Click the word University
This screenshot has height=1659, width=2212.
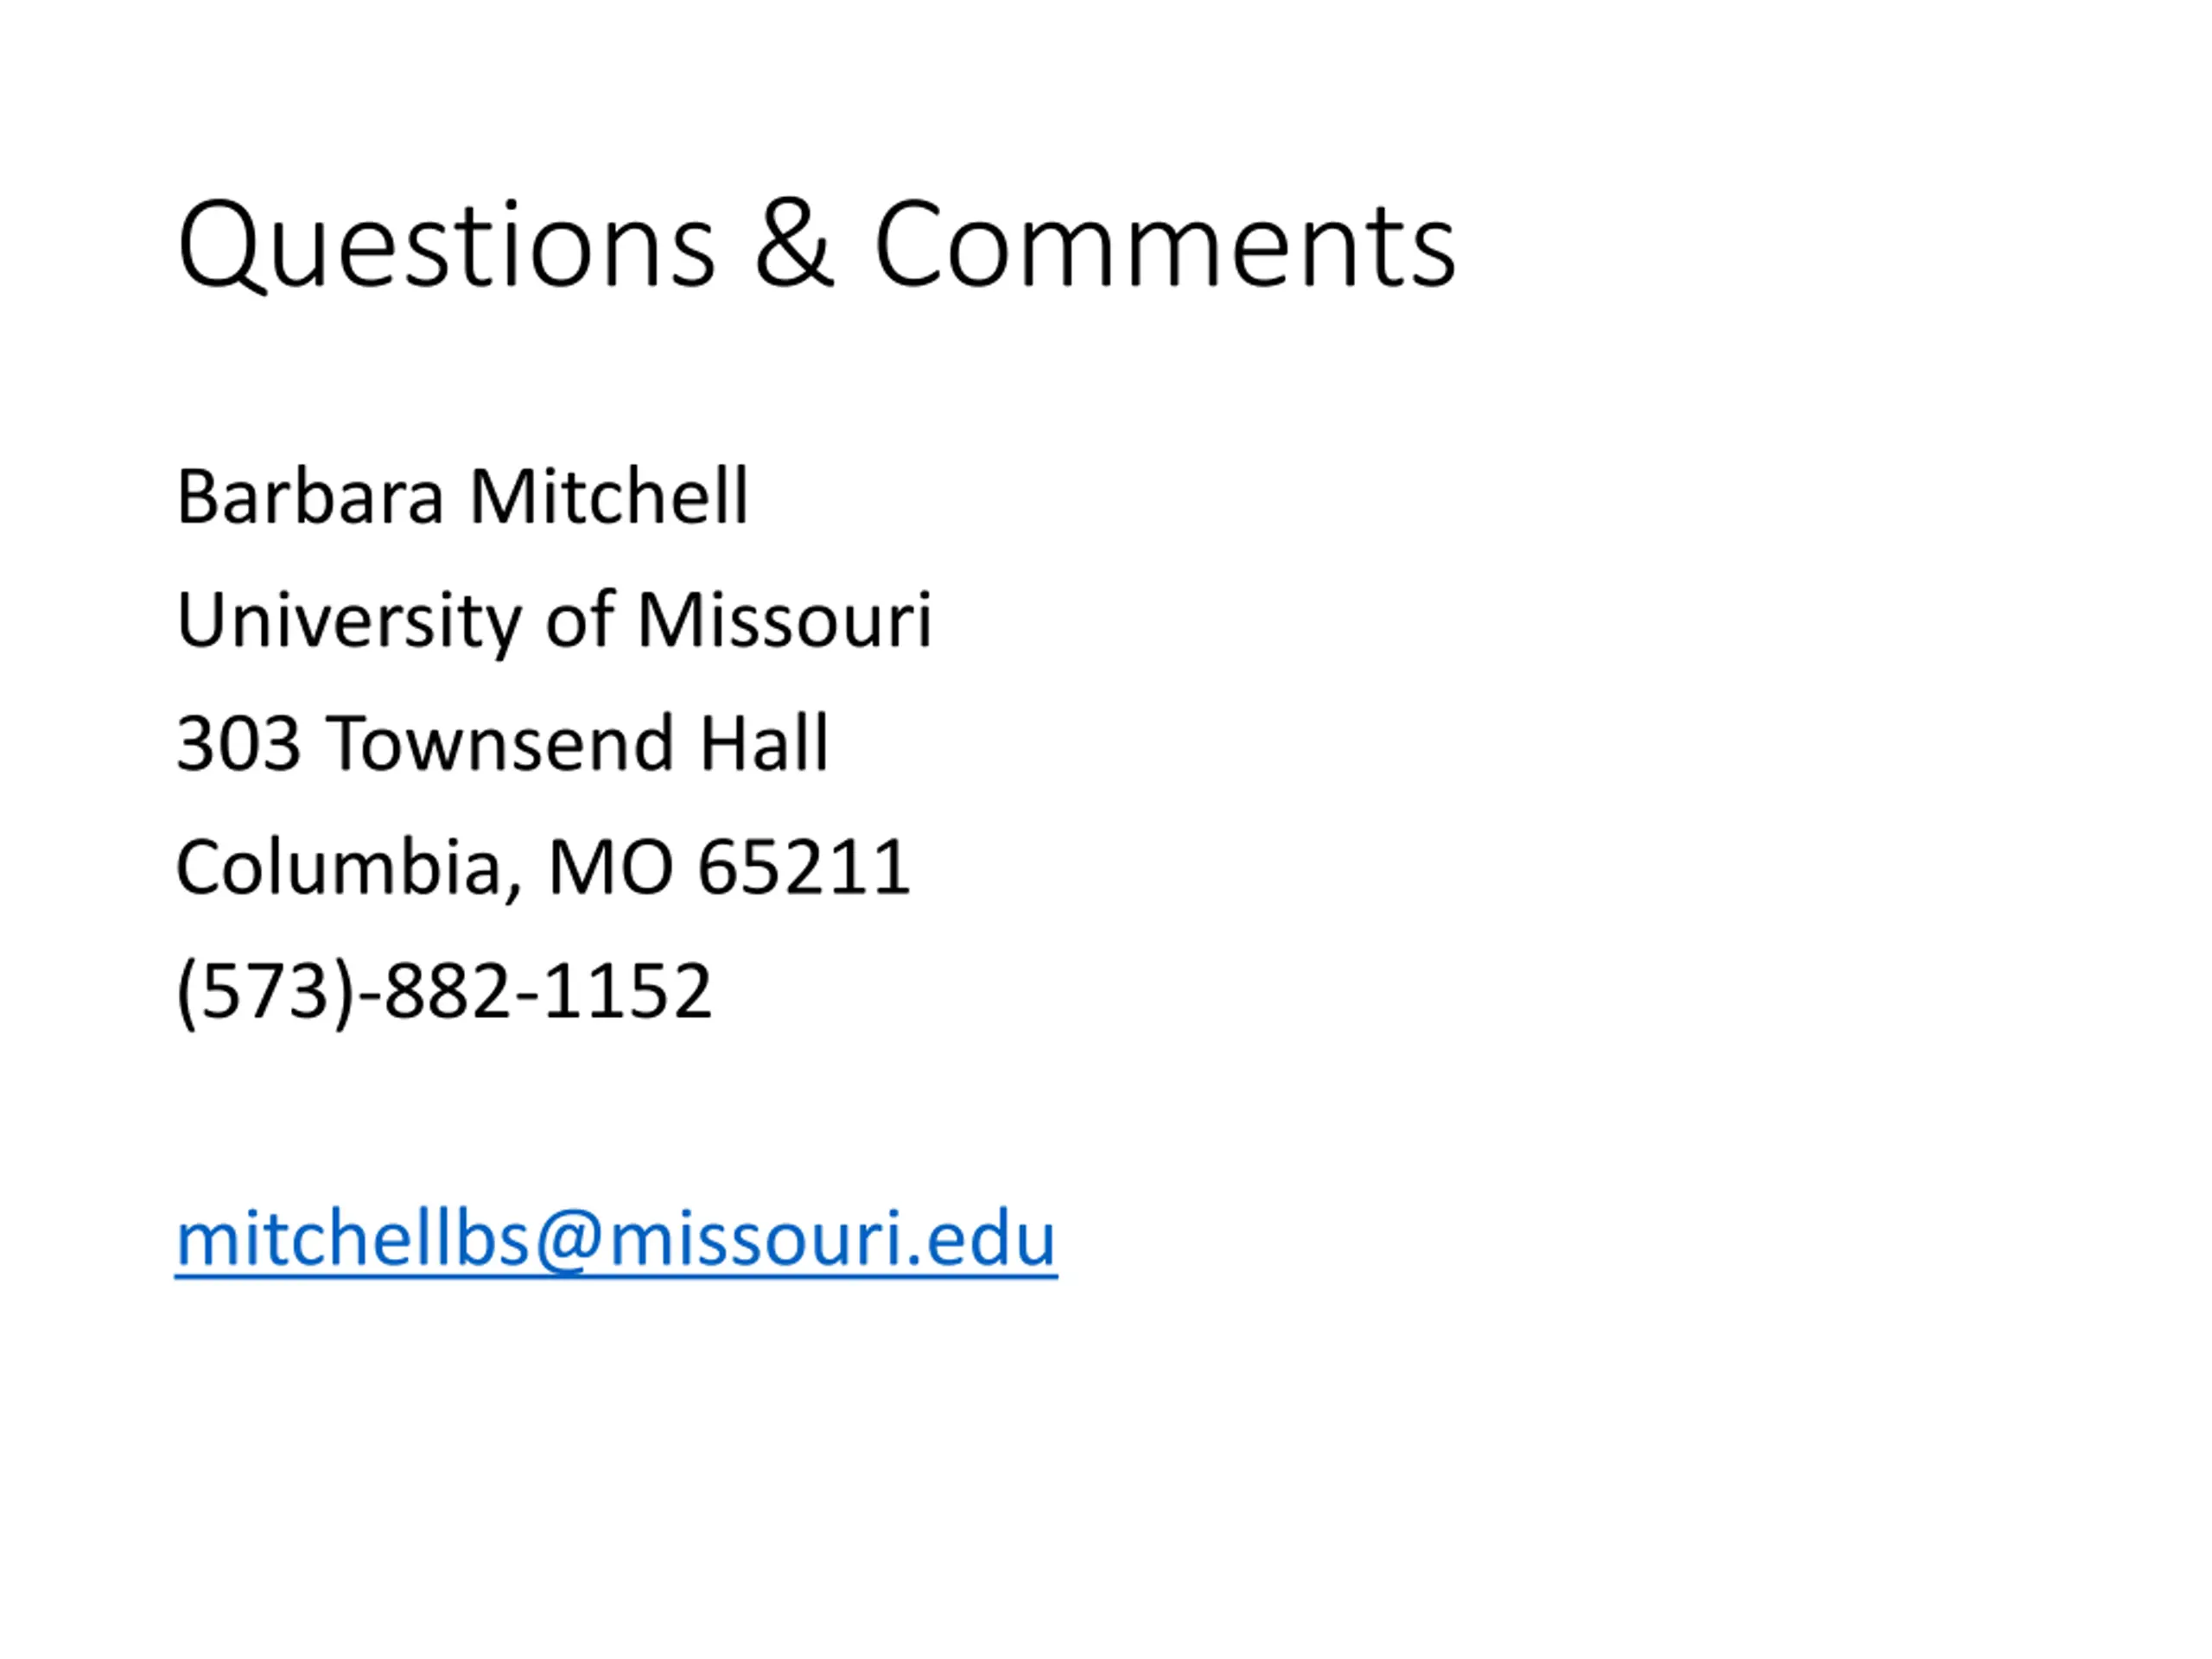[x=349, y=622]
